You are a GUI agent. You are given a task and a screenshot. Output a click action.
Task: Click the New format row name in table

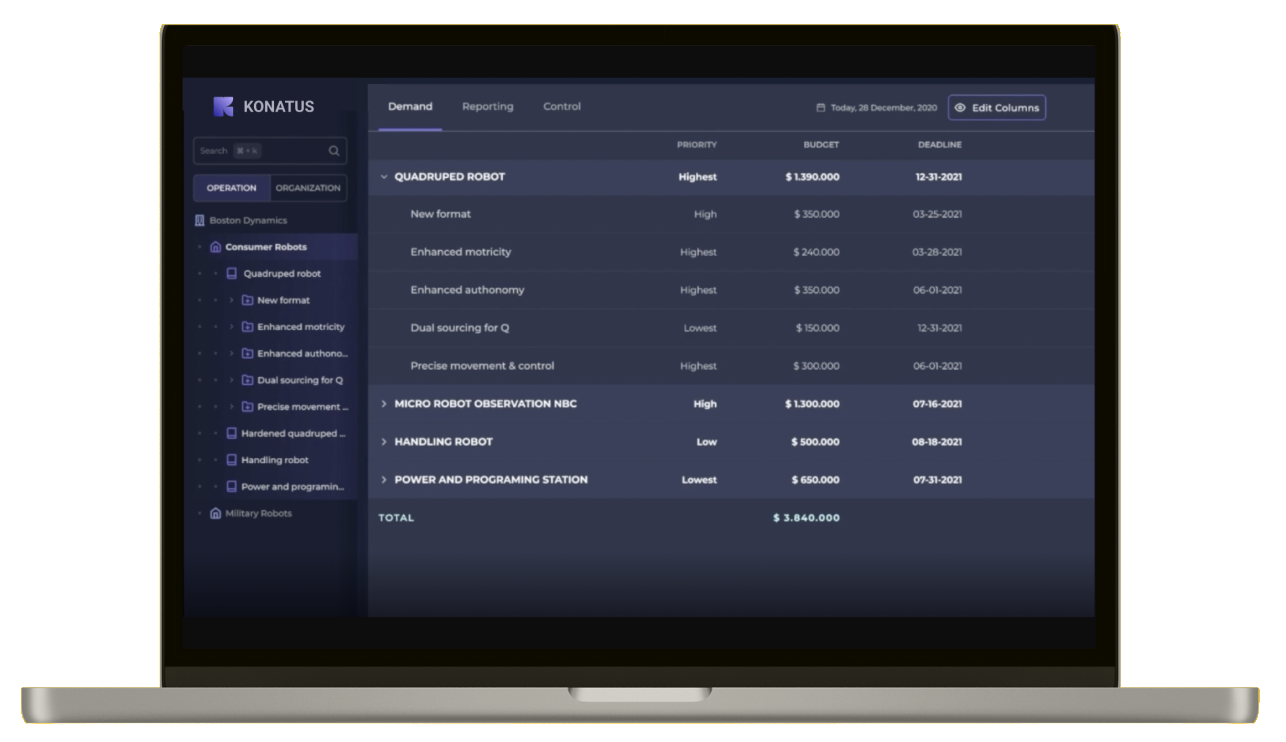(441, 214)
